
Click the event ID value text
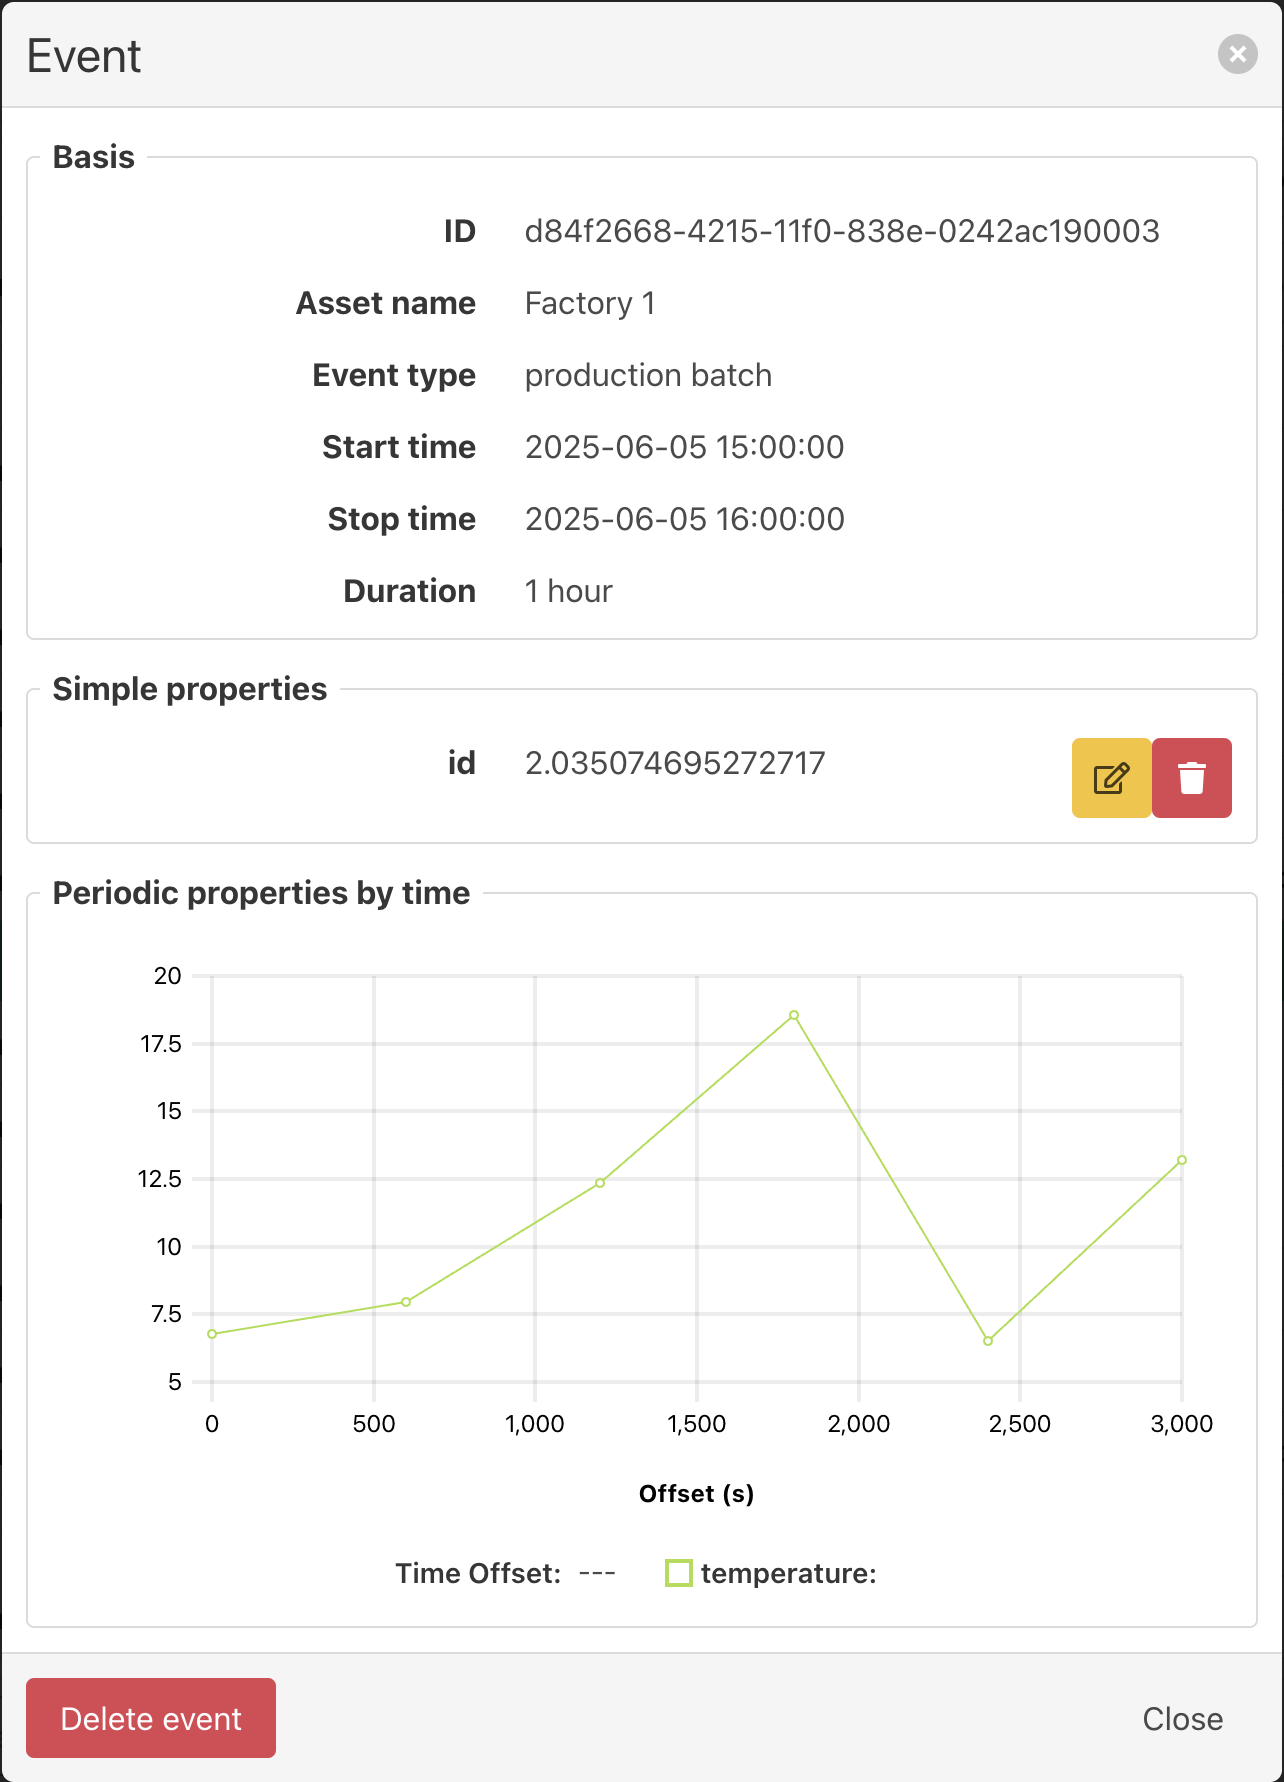[841, 231]
